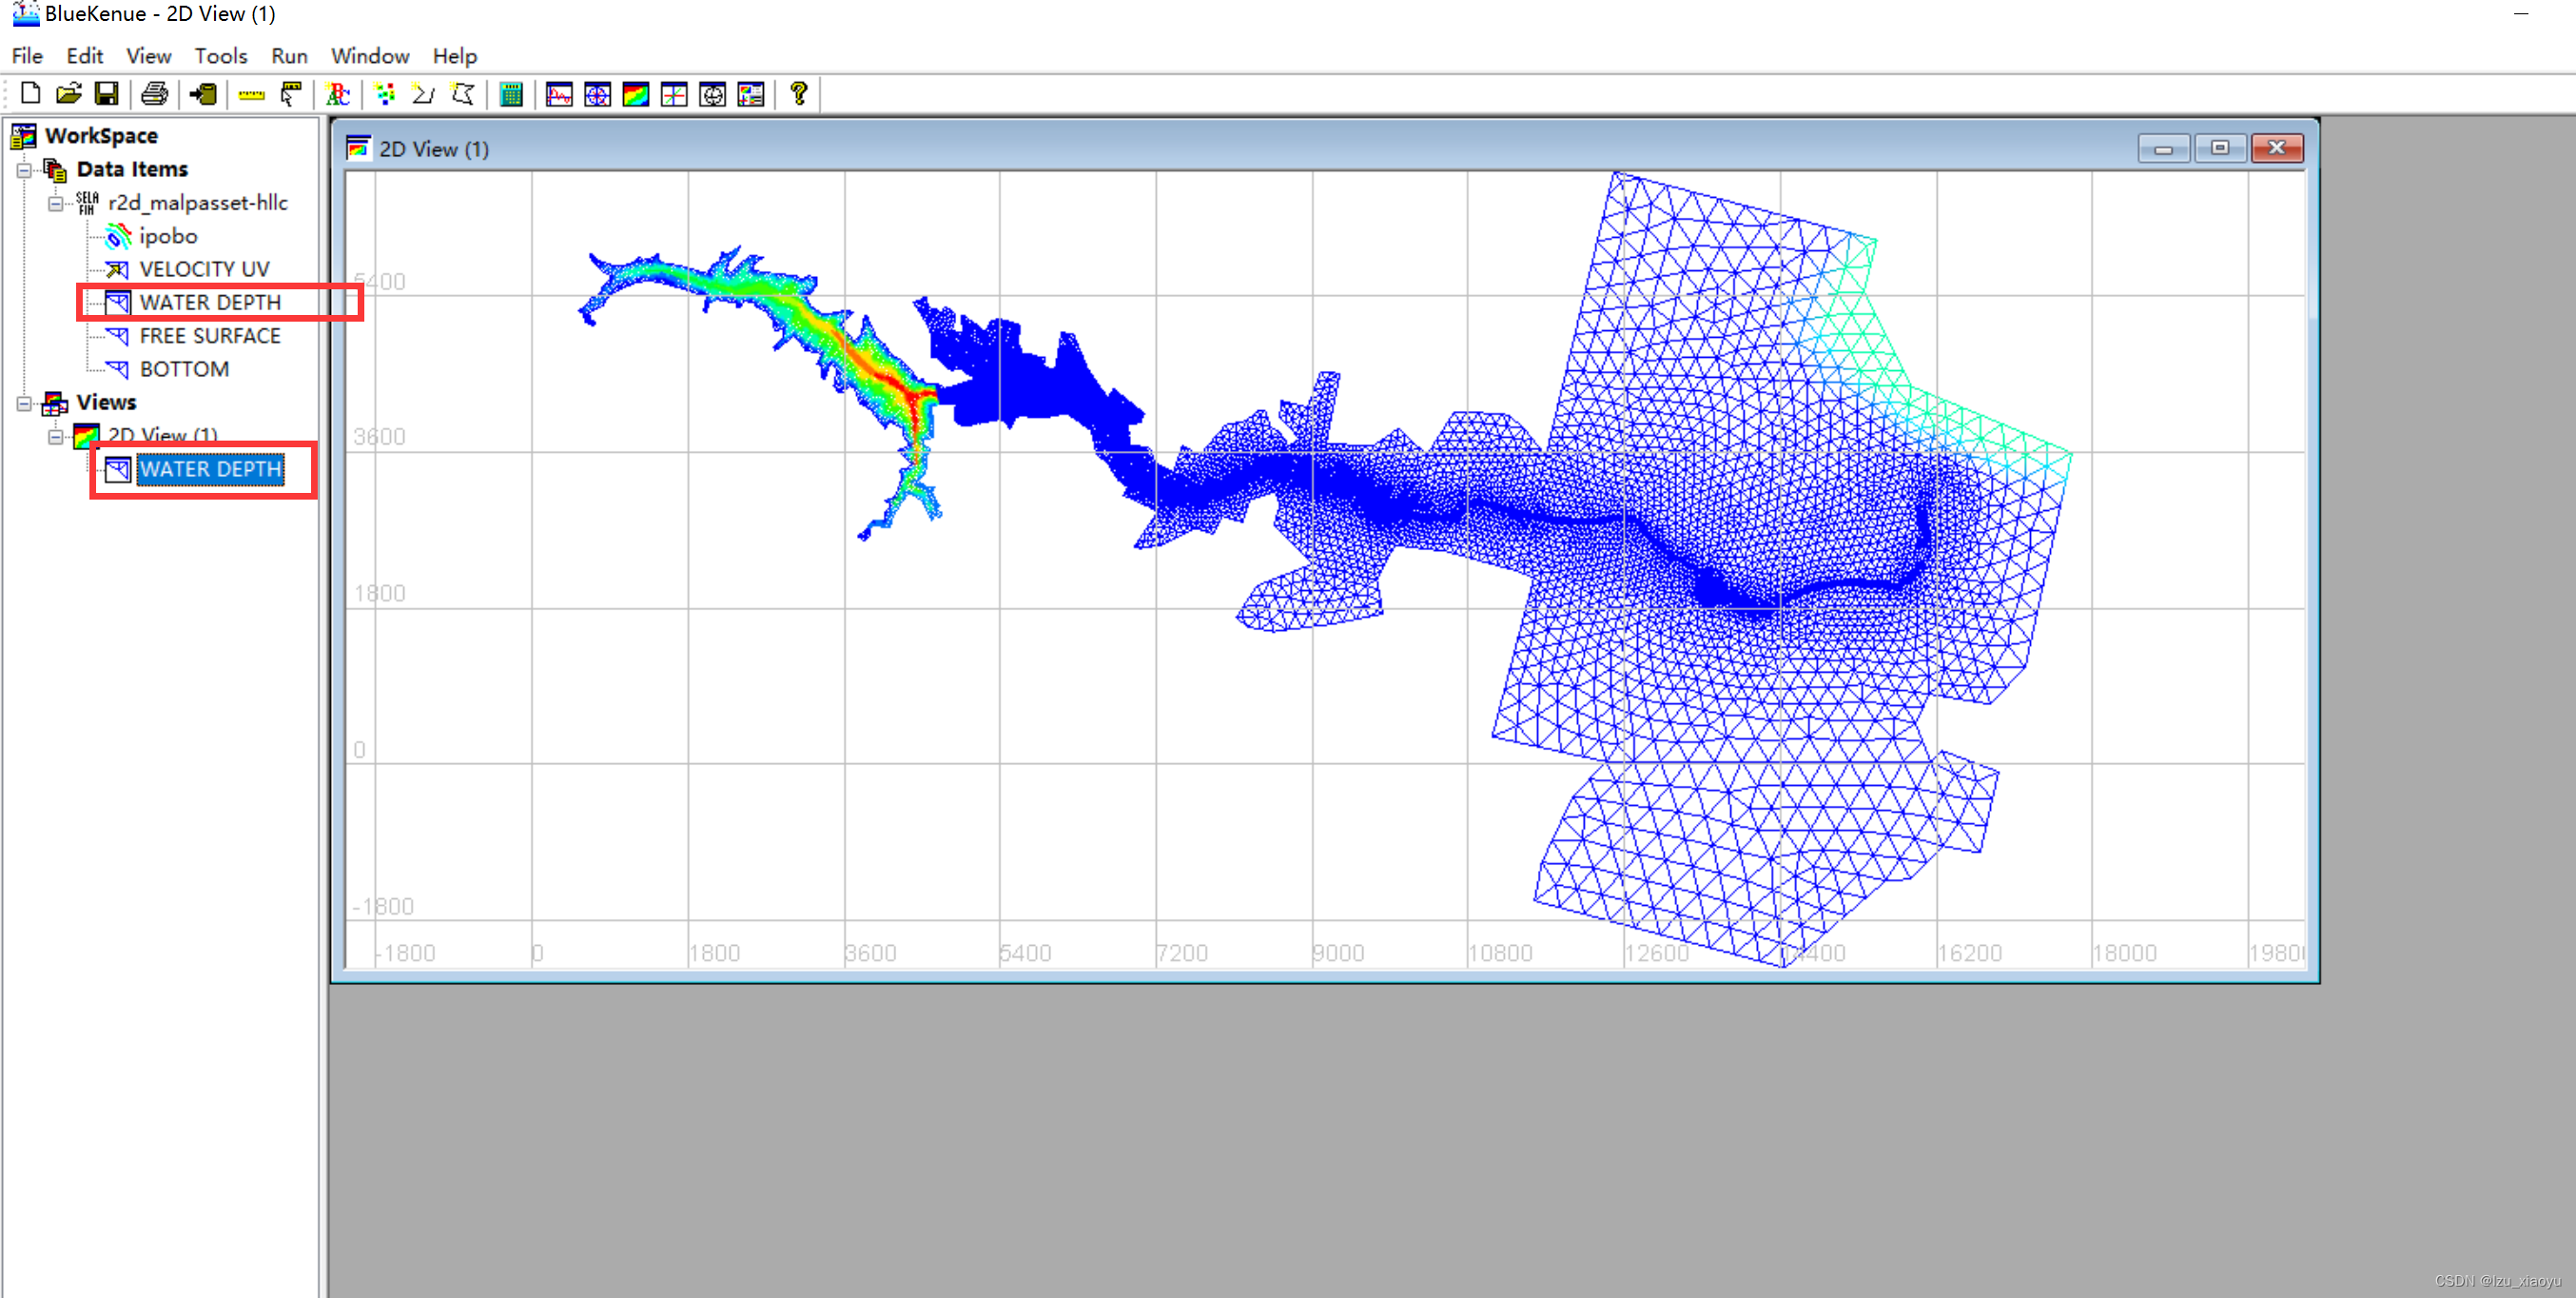Click the New file toolbar icon

pos(30,94)
